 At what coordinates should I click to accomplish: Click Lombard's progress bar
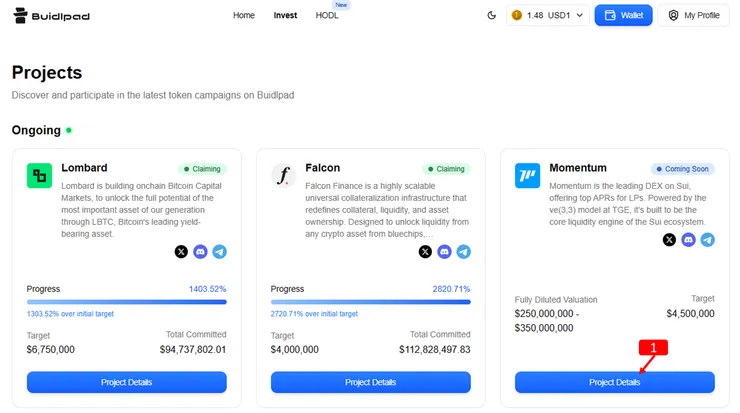click(127, 301)
